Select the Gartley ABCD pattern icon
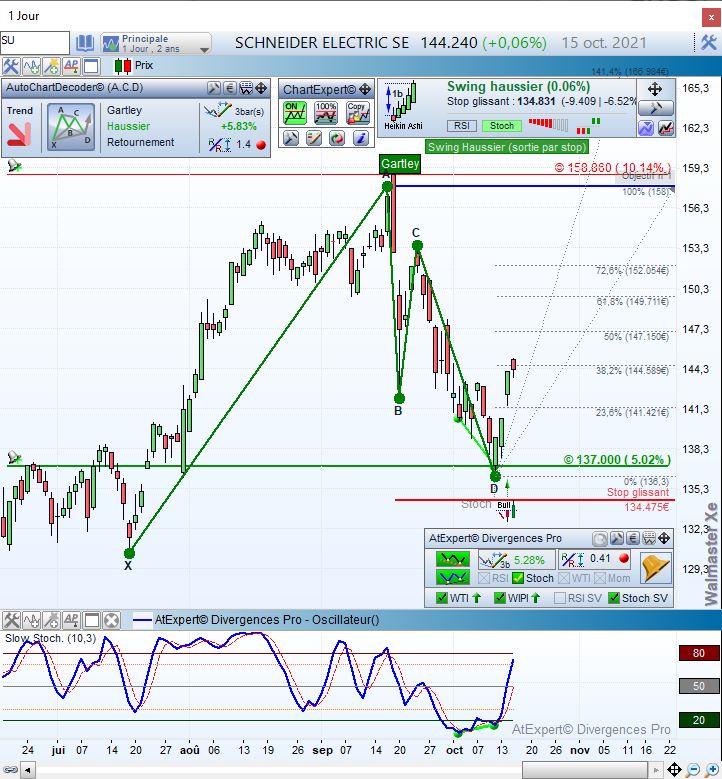The height and width of the screenshot is (779, 722). tap(71, 127)
